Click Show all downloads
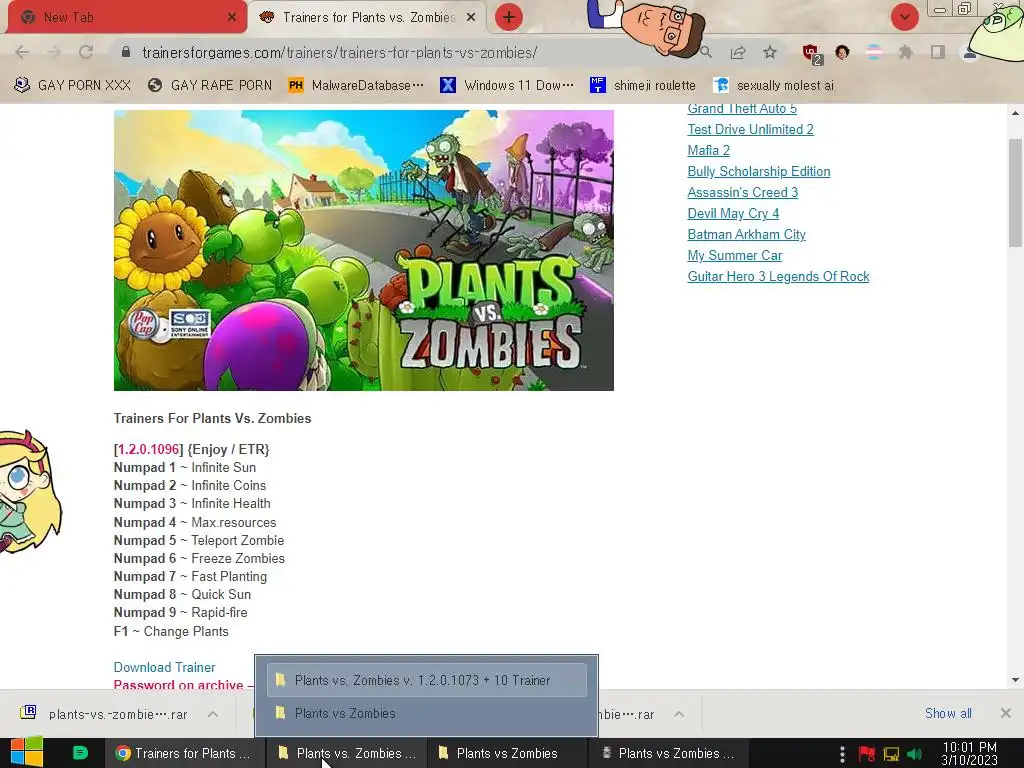Image resolution: width=1024 pixels, height=768 pixels. point(948,713)
